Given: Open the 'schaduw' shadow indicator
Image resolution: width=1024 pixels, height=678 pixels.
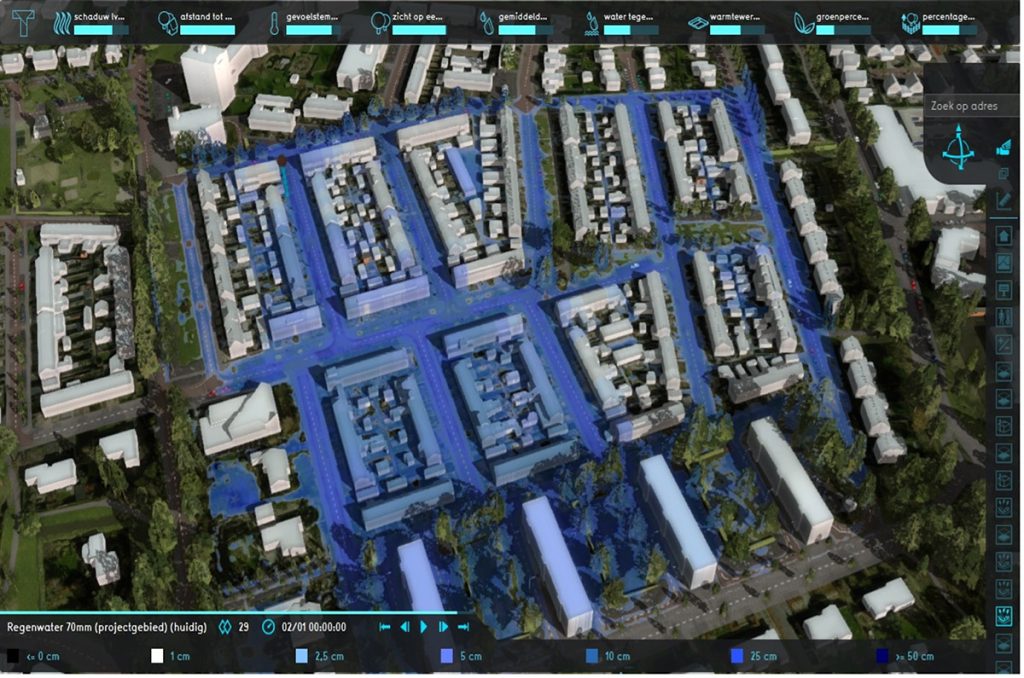Looking at the screenshot, I should click(91, 22).
